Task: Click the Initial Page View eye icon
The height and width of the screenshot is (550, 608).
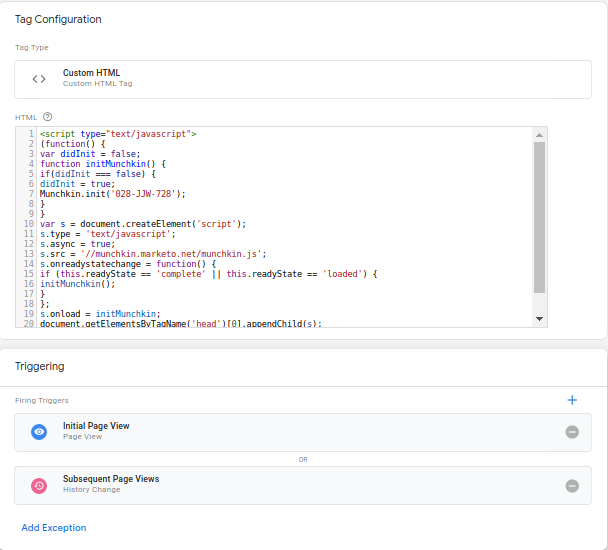Action: (x=38, y=432)
